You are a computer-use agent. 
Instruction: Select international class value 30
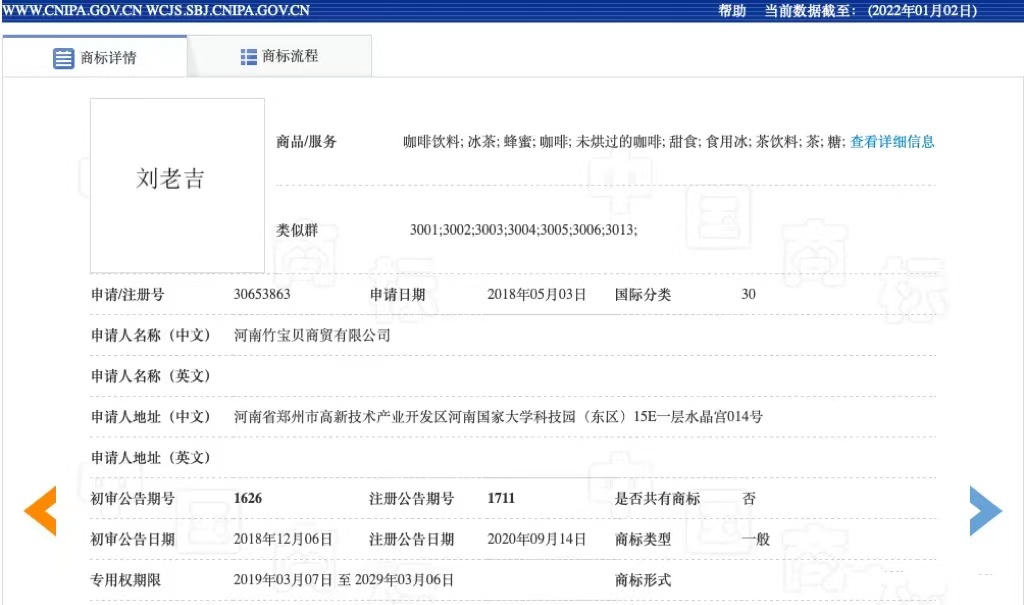point(748,295)
